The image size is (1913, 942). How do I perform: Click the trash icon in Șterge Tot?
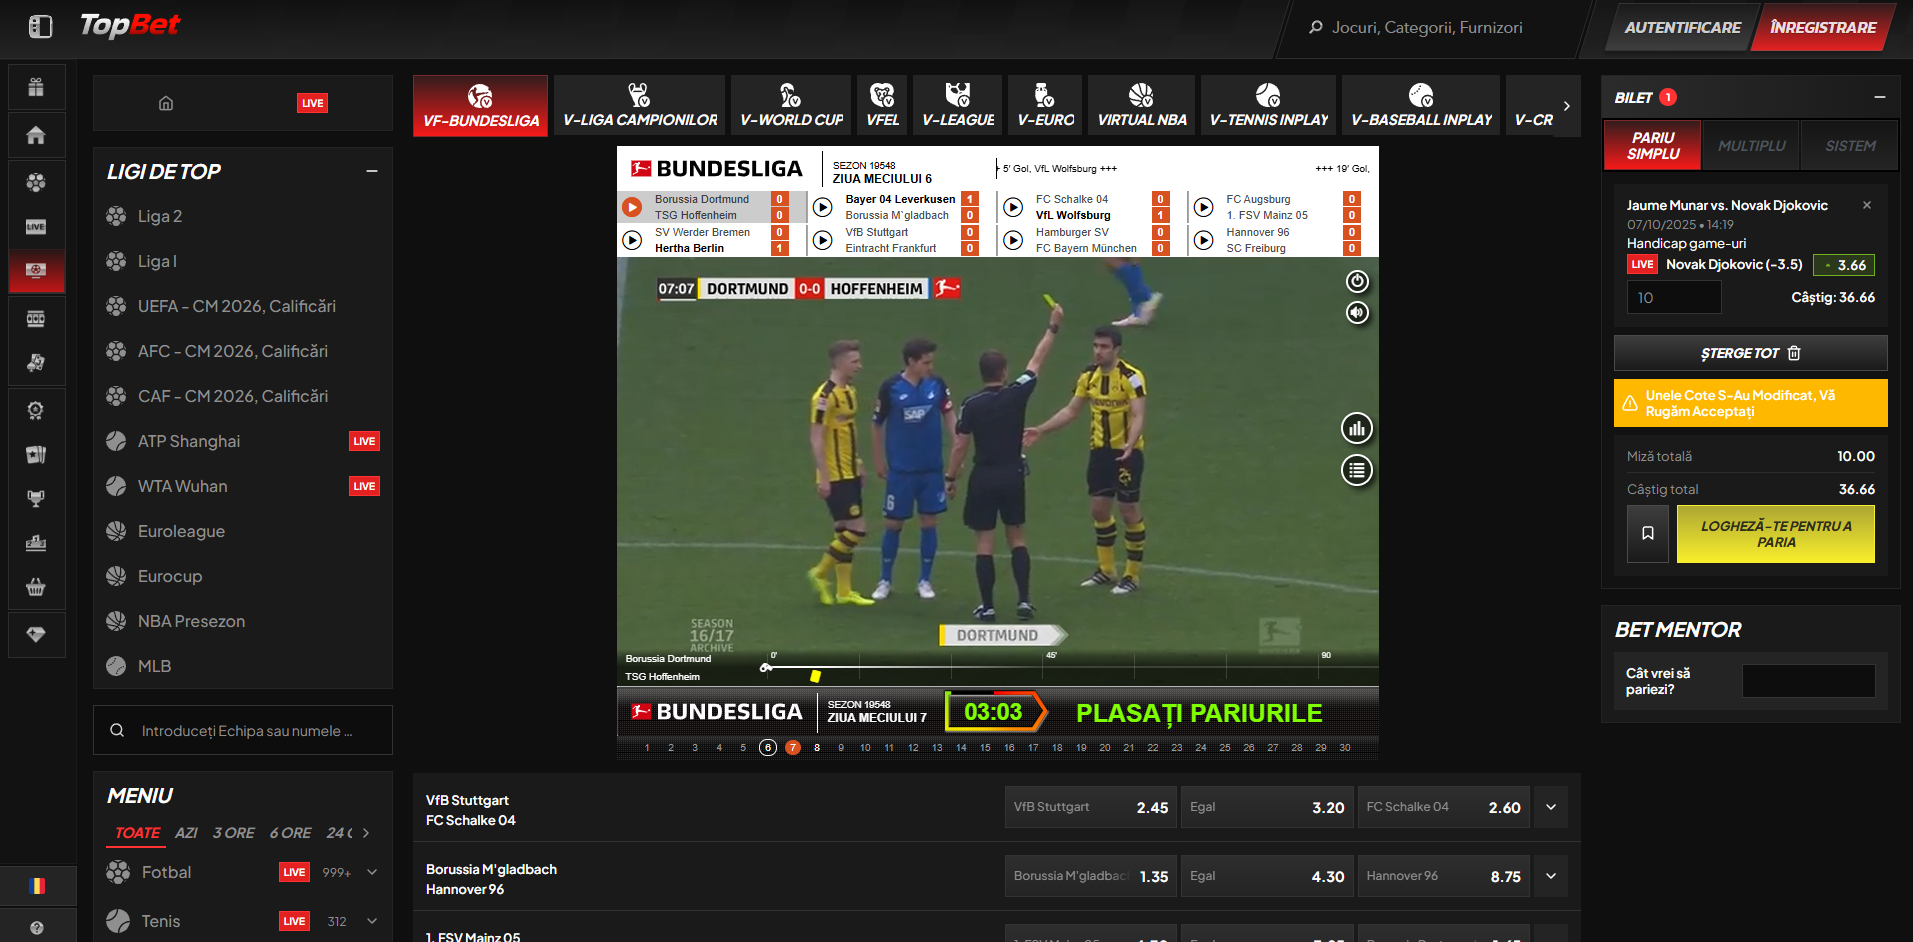(x=1794, y=353)
